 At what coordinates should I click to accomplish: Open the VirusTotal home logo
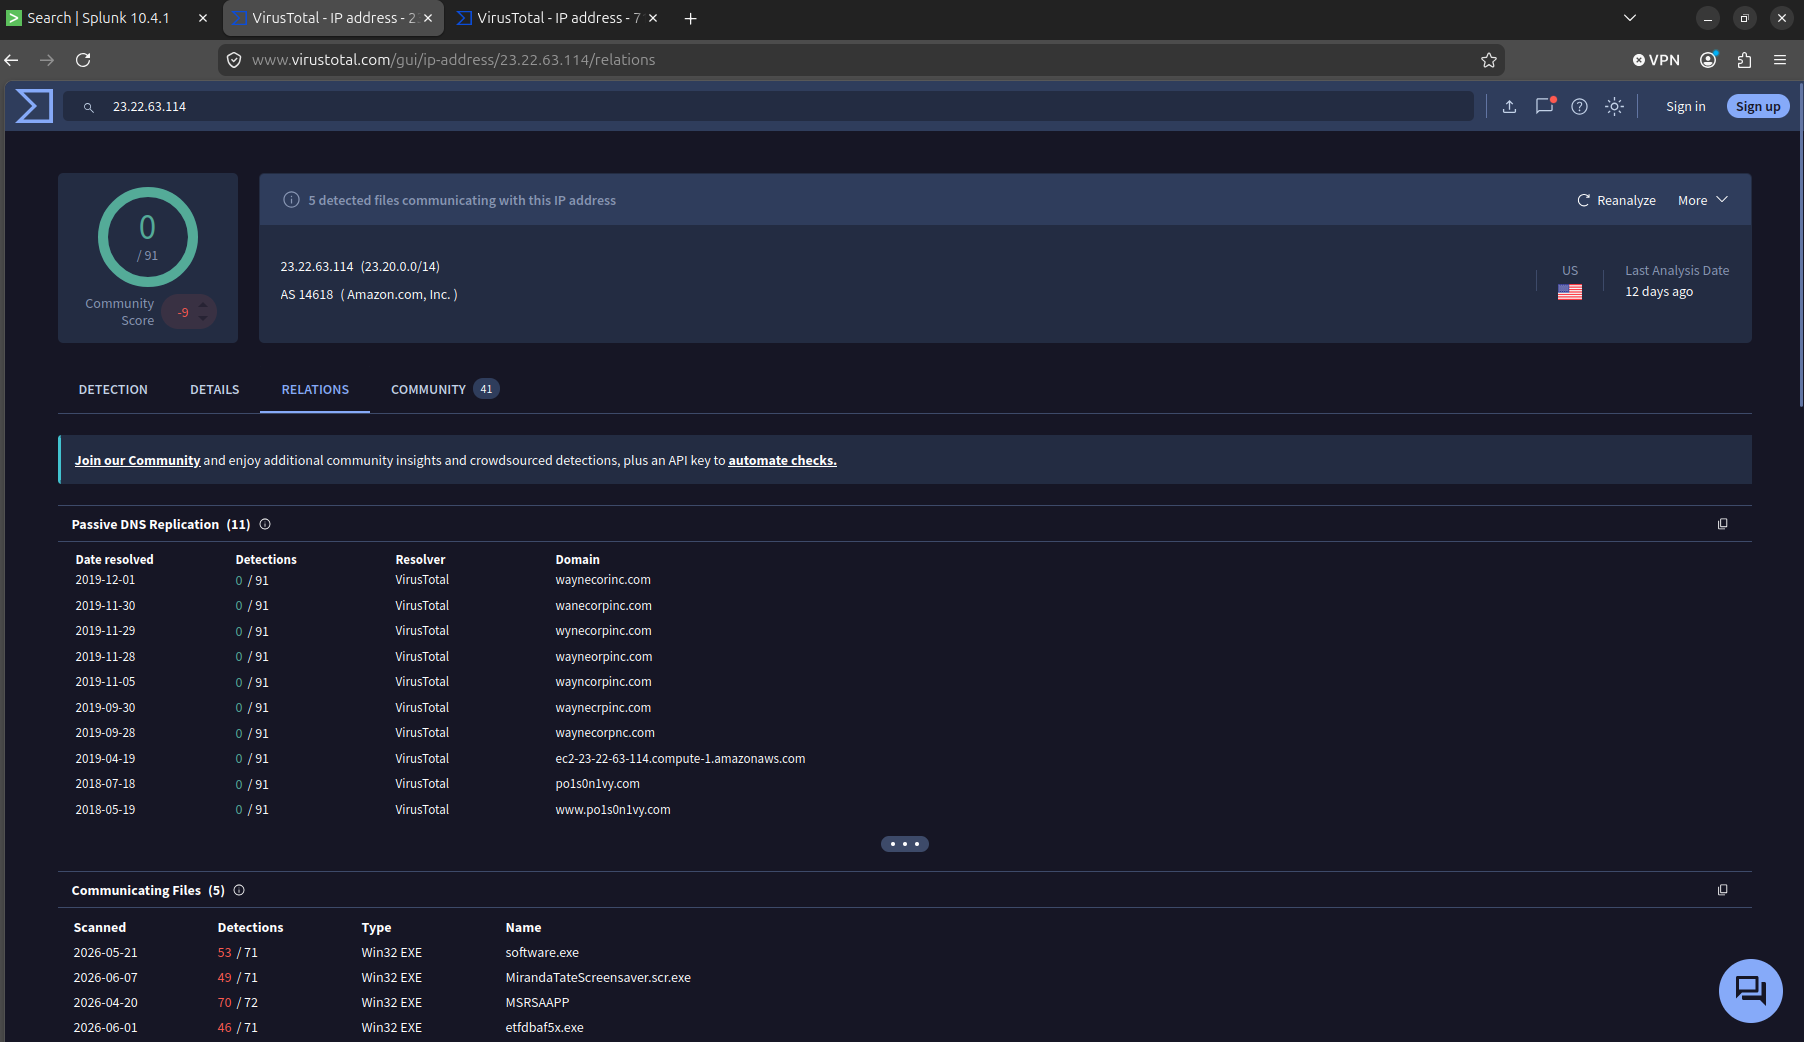tap(34, 106)
